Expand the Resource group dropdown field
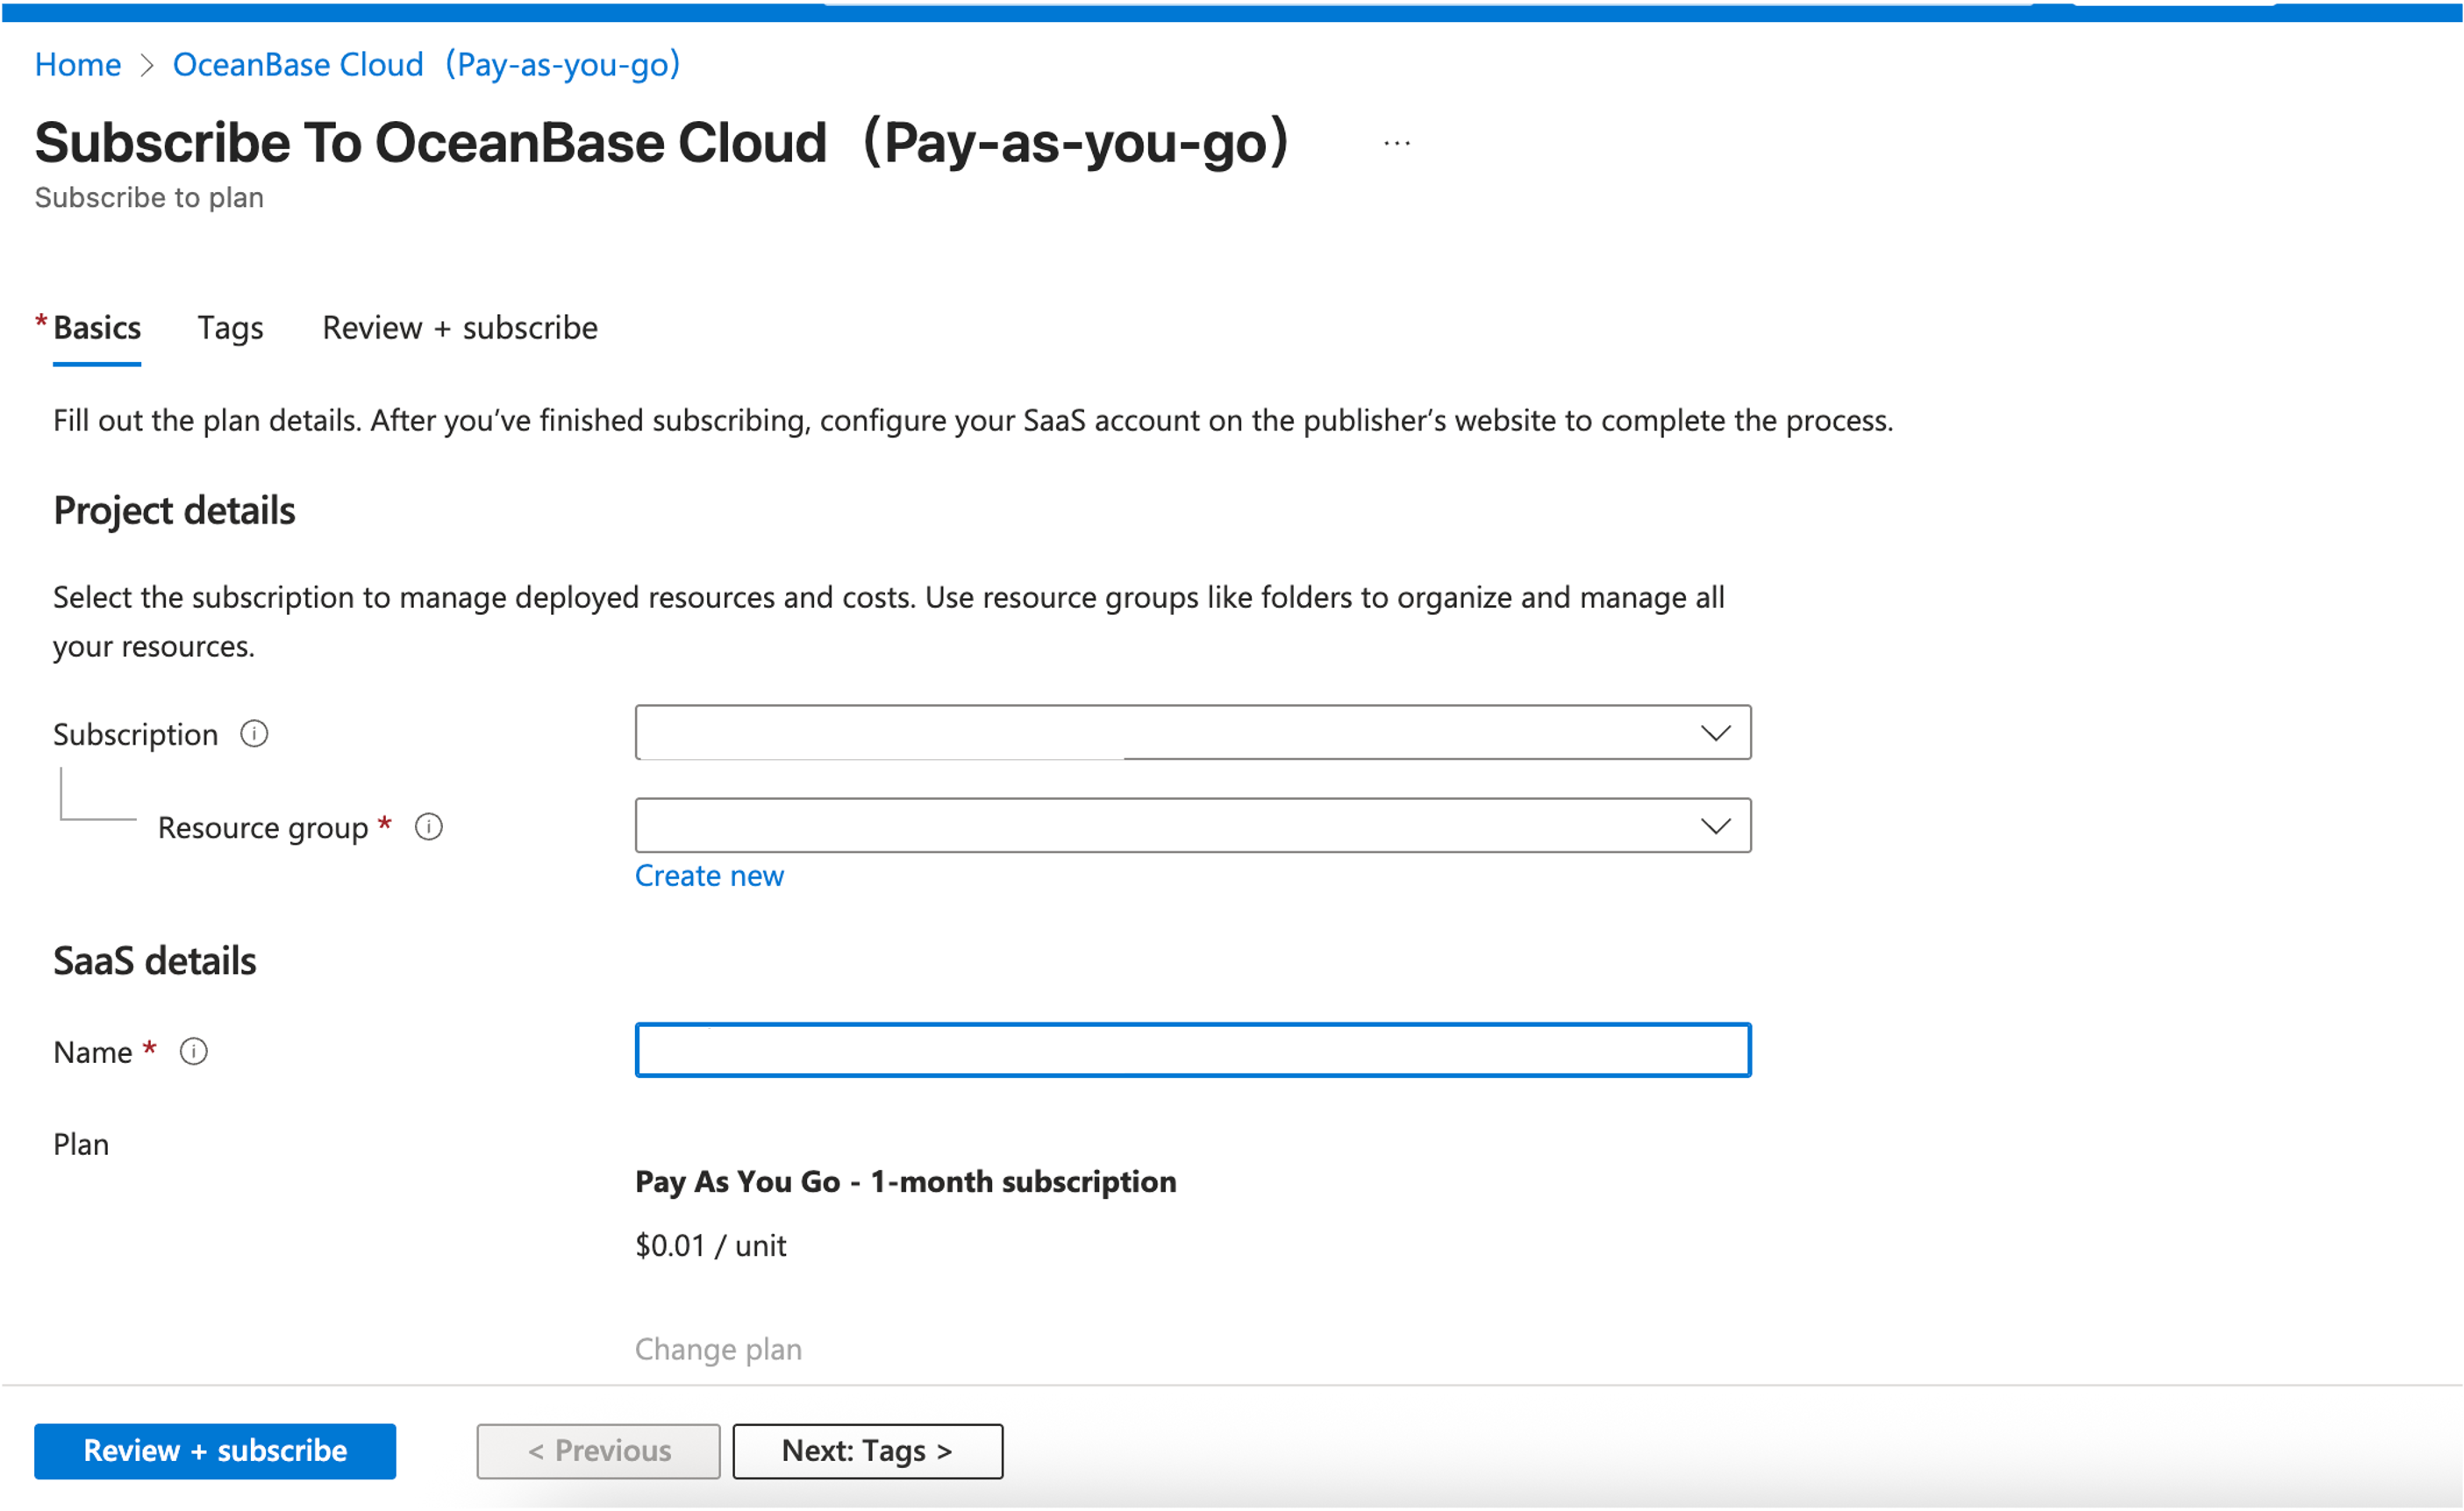The image size is (2464, 1511). pyautogui.click(x=1160, y=826)
